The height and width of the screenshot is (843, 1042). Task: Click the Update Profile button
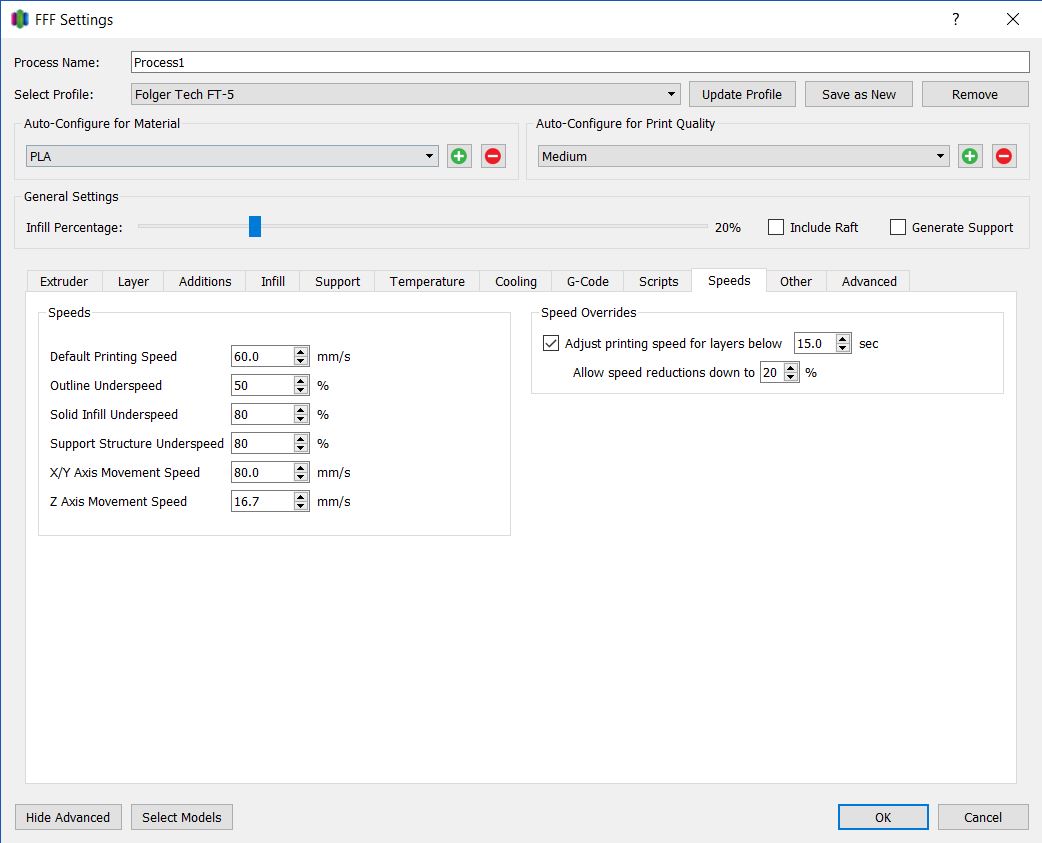pos(742,94)
